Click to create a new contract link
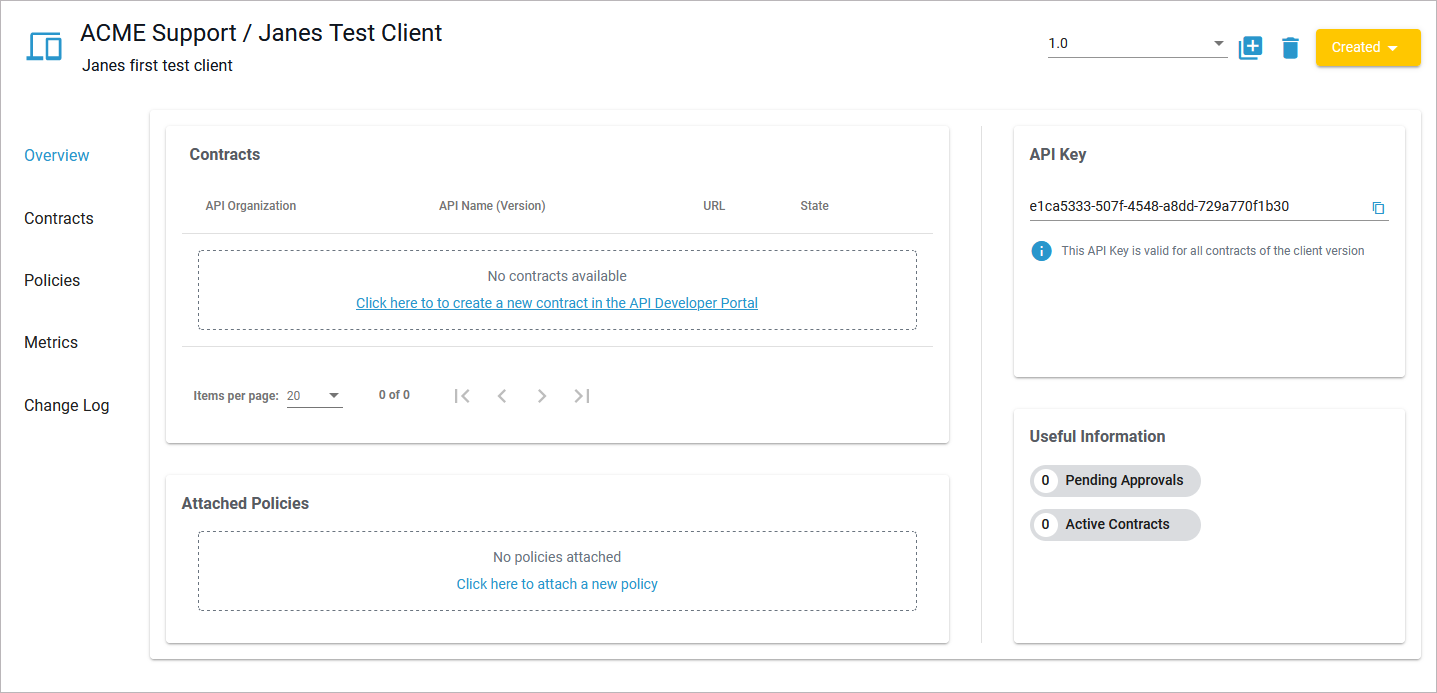Image resolution: width=1437 pixels, height=693 pixels. point(557,303)
